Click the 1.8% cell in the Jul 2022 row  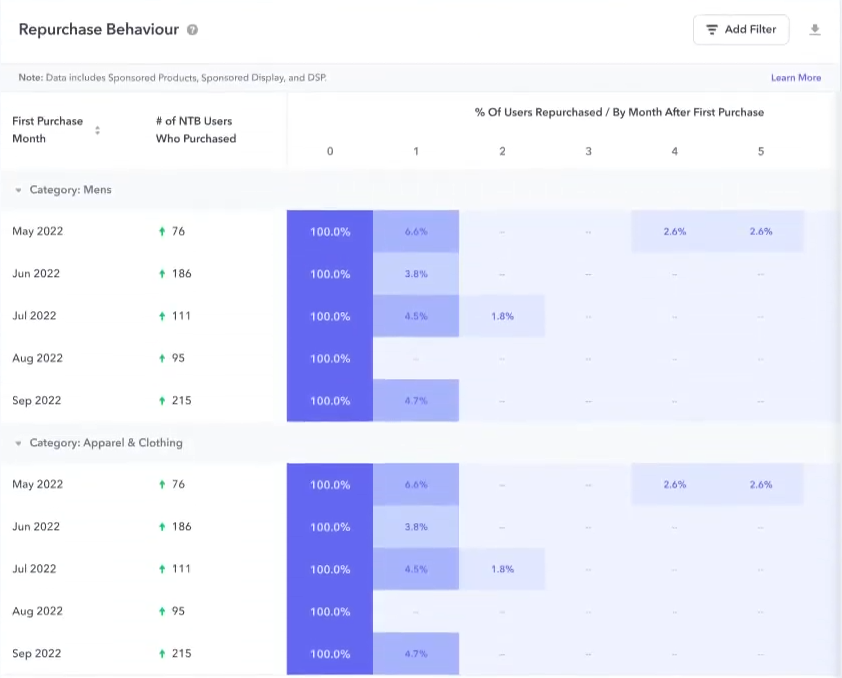pos(502,316)
